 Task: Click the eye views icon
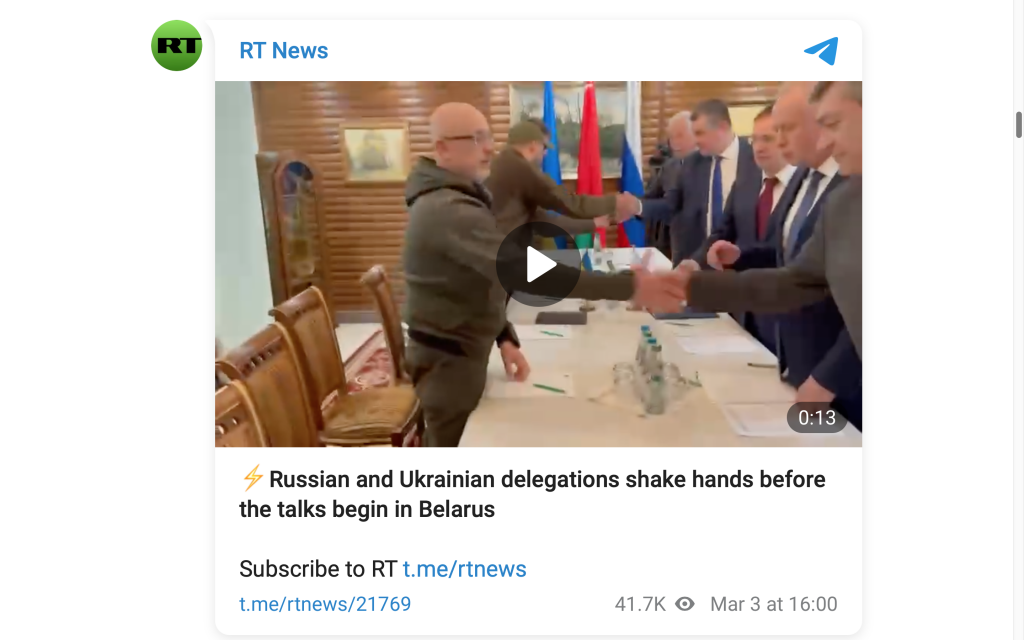pos(684,604)
